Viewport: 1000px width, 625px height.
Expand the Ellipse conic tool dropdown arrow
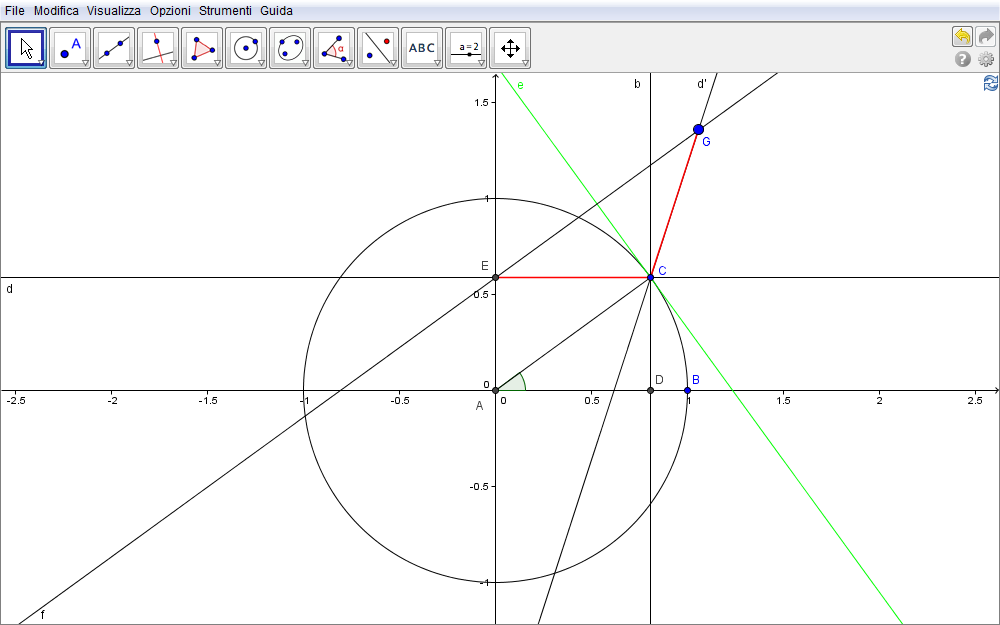point(305,63)
